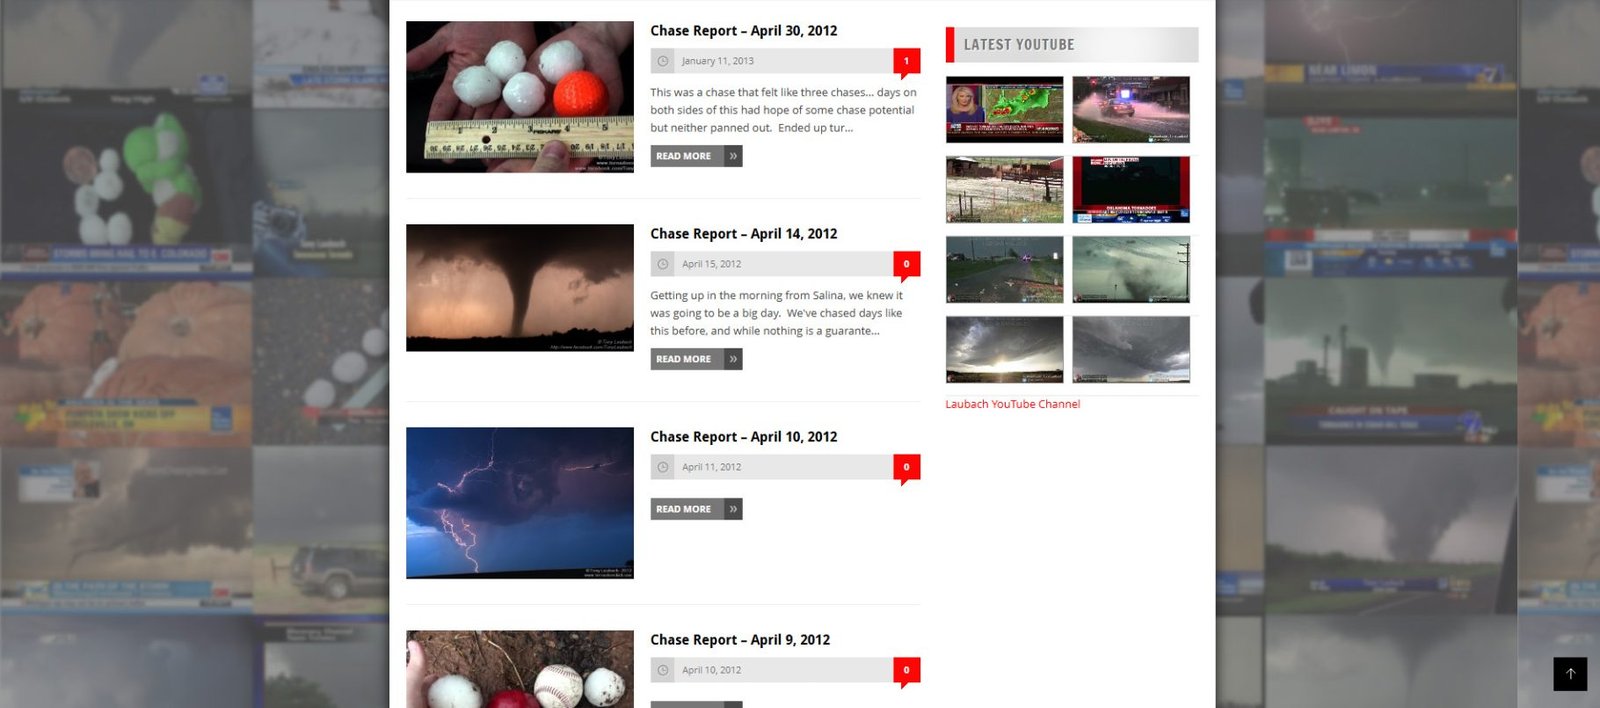Click the date April 15, 2012
The width and height of the screenshot is (1600, 708).
pos(712,264)
